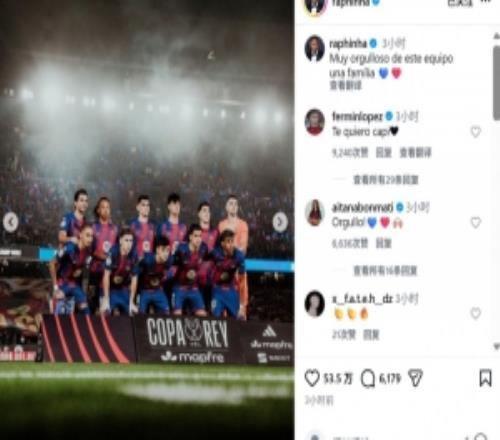Show translation of raphinha's caption
The image size is (500, 440).
tap(346, 86)
